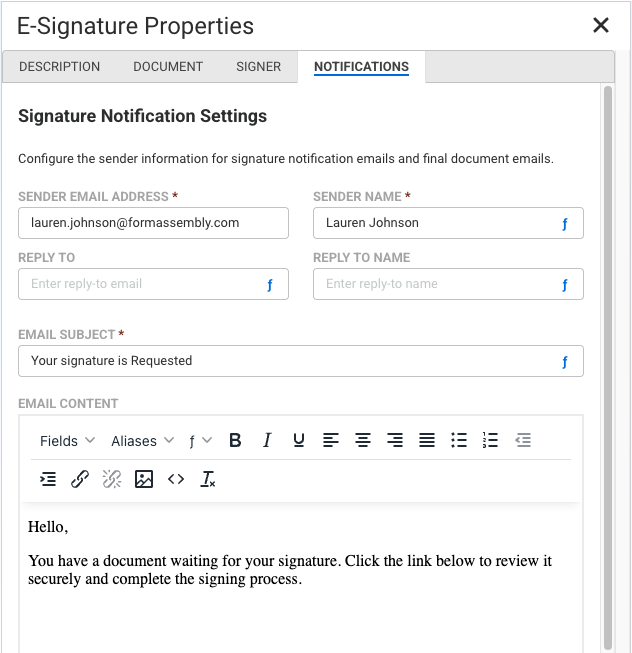Insert link in email content
The width and height of the screenshot is (632, 653).
pos(80,479)
